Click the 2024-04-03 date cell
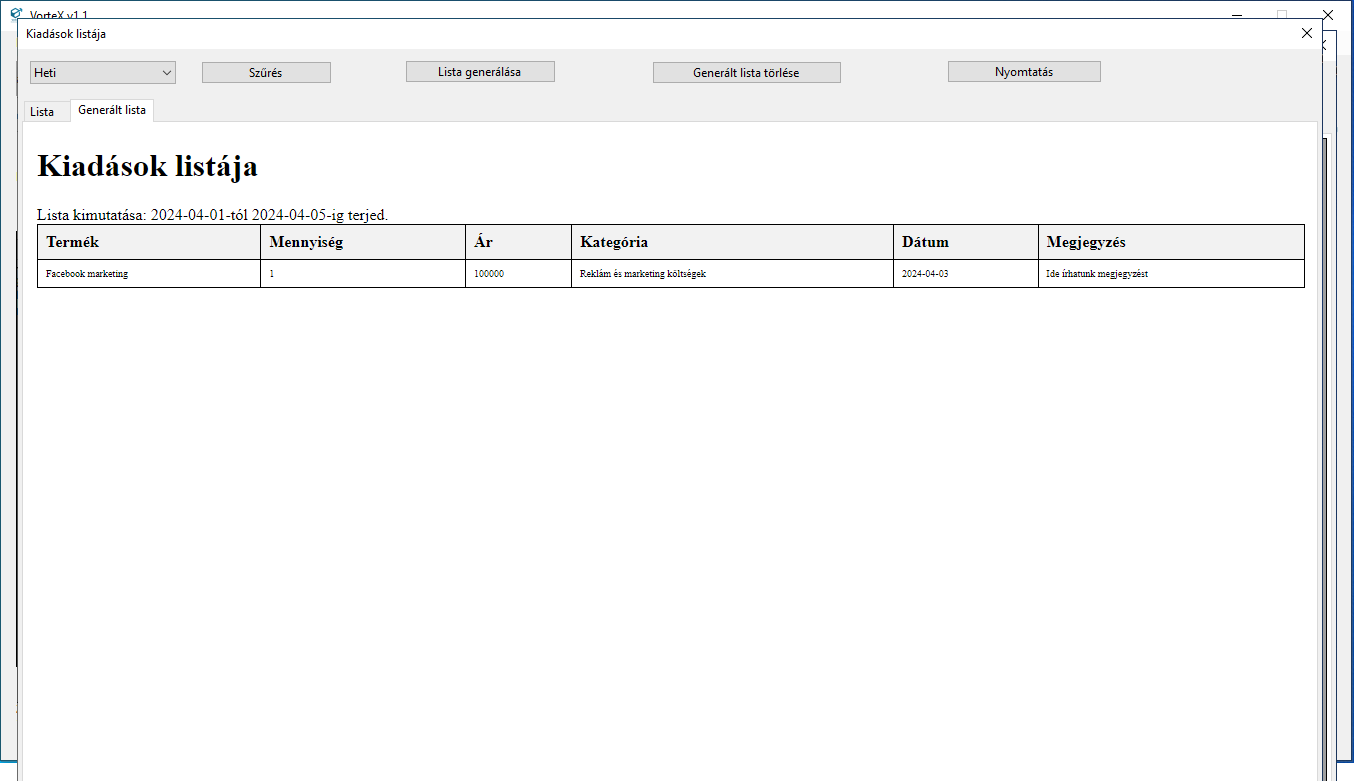Image resolution: width=1354 pixels, height=781 pixels. [x=925, y=274]
